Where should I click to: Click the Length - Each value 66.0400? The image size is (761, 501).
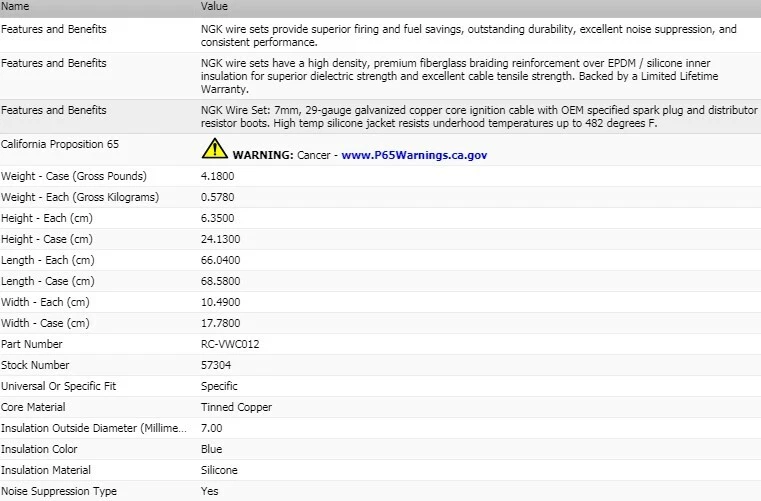220,260
